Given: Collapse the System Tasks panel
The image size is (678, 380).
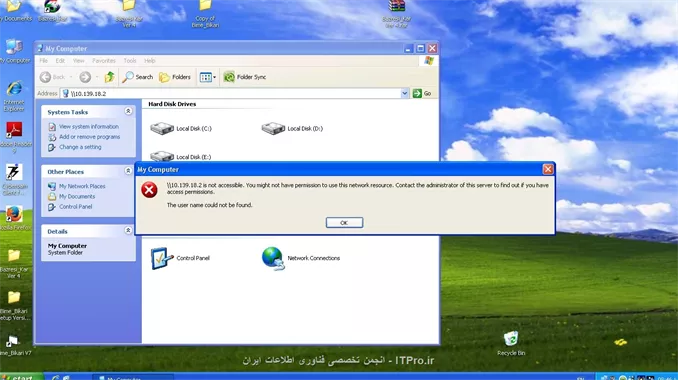Looking at the screenshot, I should 128,111.
